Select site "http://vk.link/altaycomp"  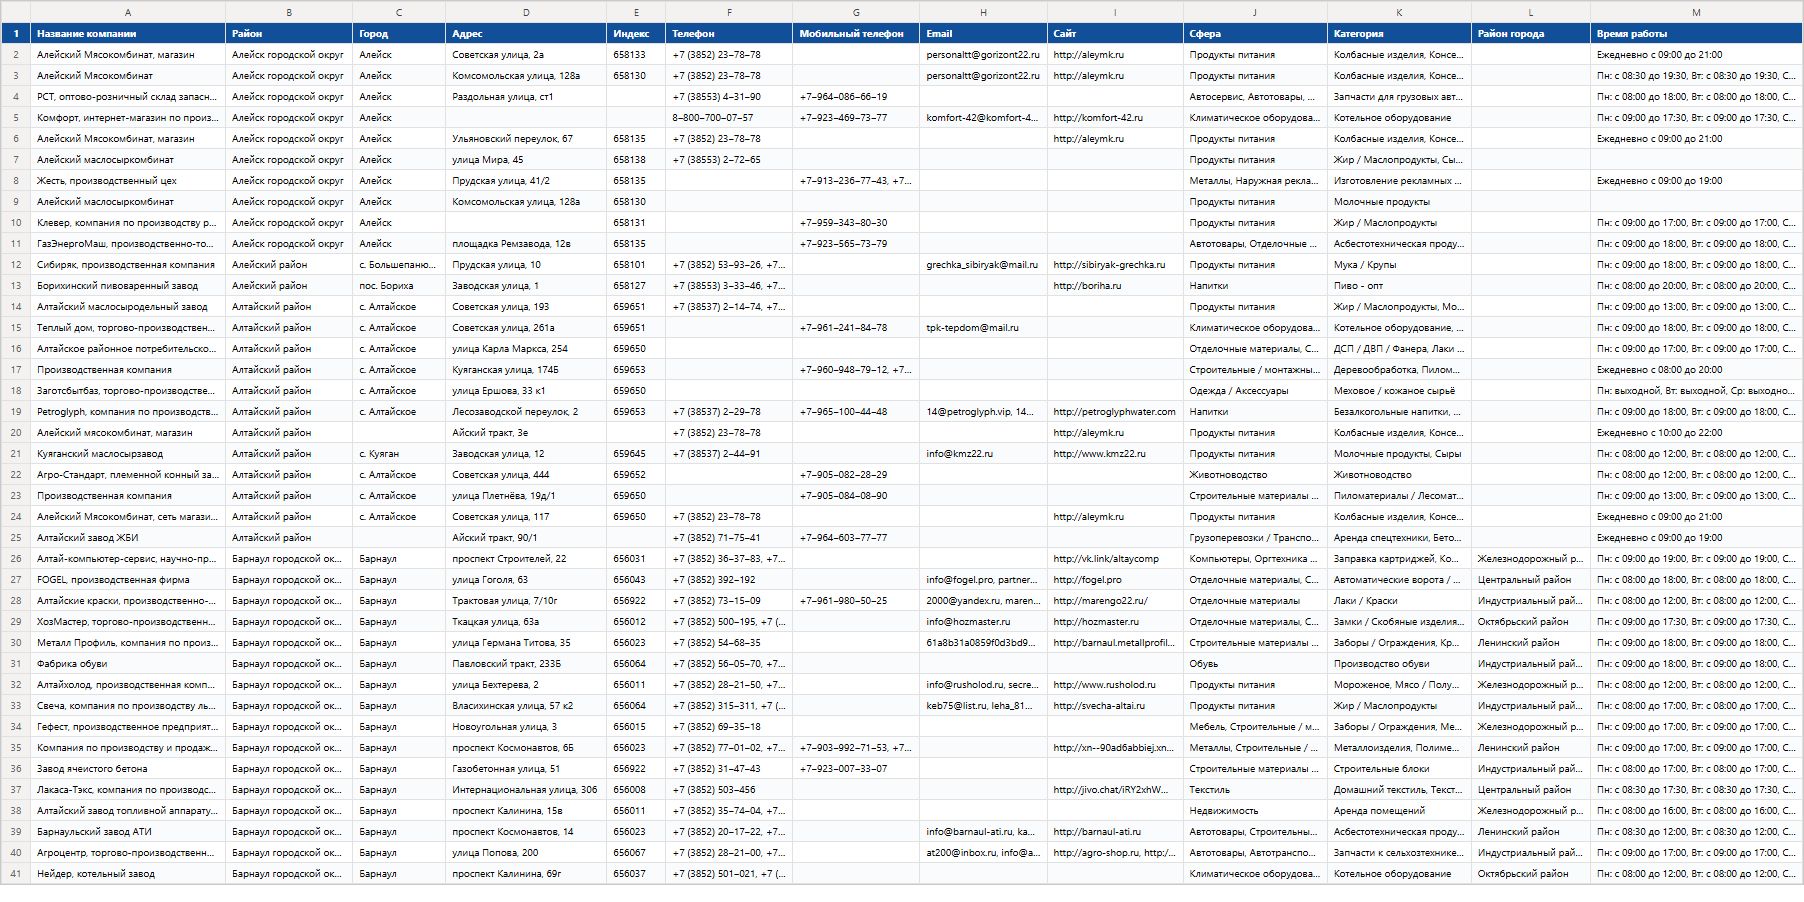[1115, 559]
